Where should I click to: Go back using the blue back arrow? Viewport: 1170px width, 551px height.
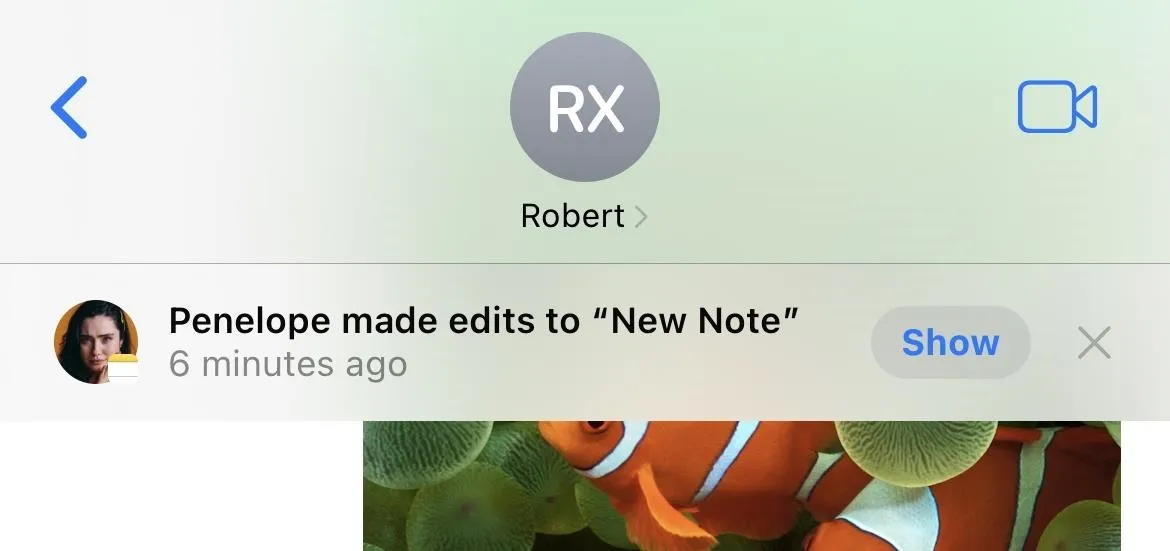click(69, 107)
